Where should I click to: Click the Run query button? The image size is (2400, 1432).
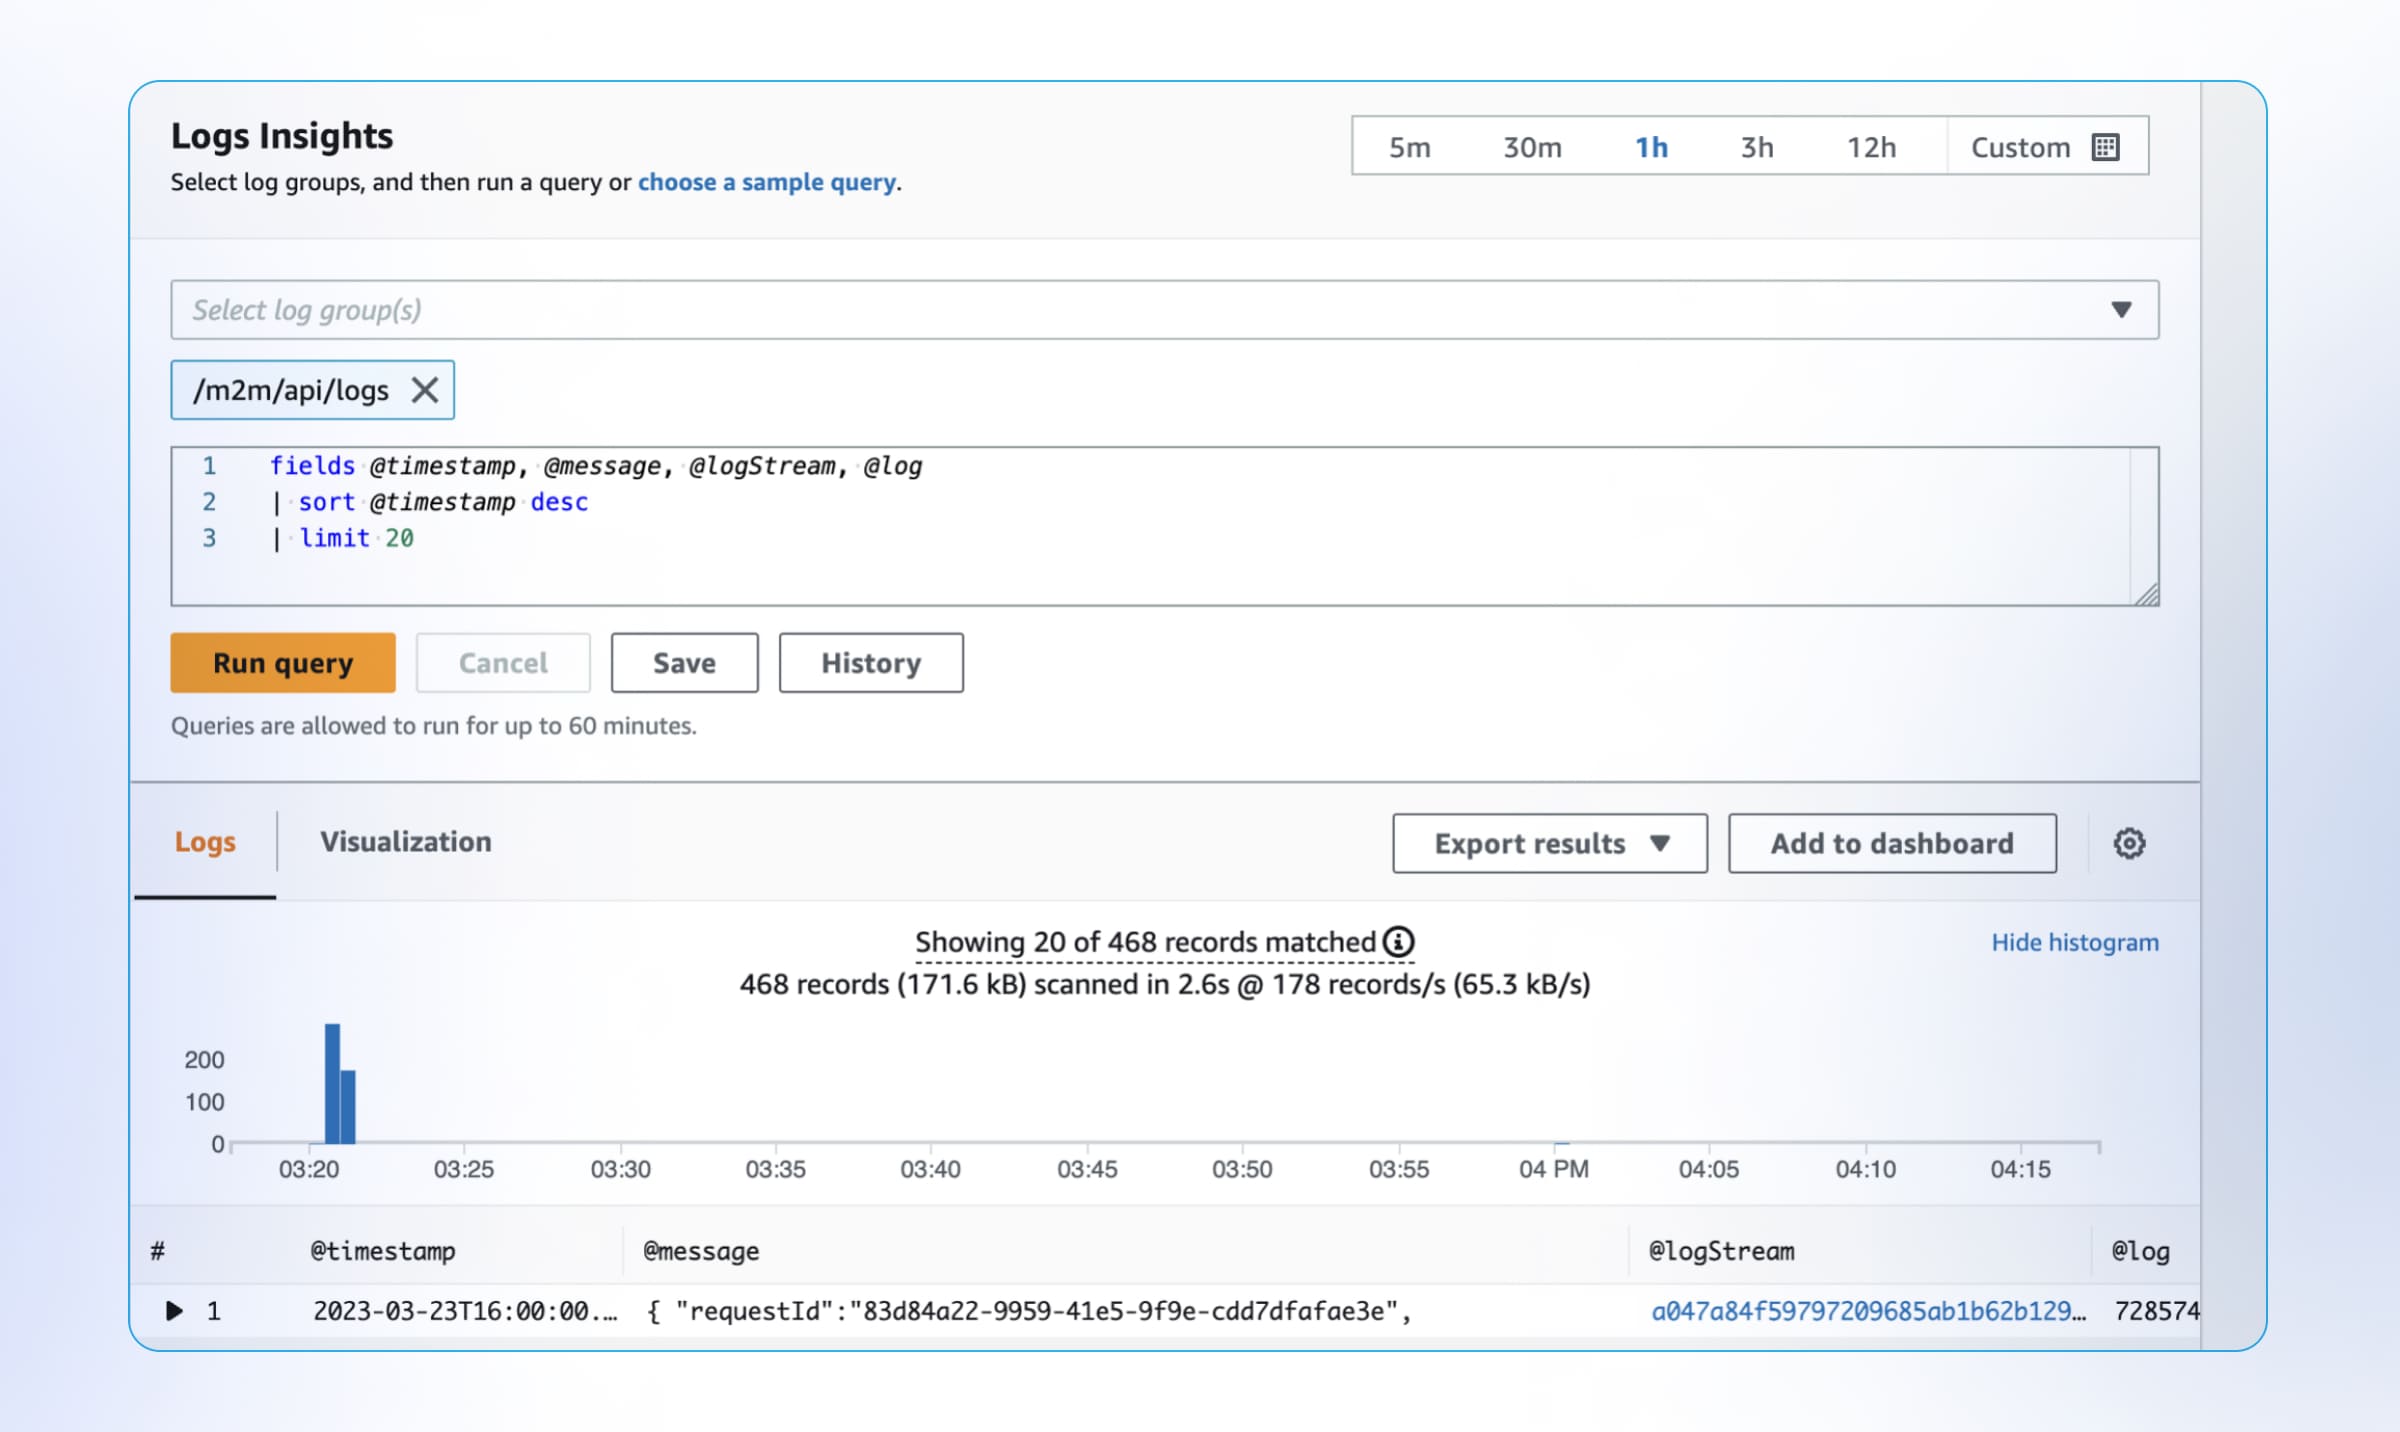283,663
